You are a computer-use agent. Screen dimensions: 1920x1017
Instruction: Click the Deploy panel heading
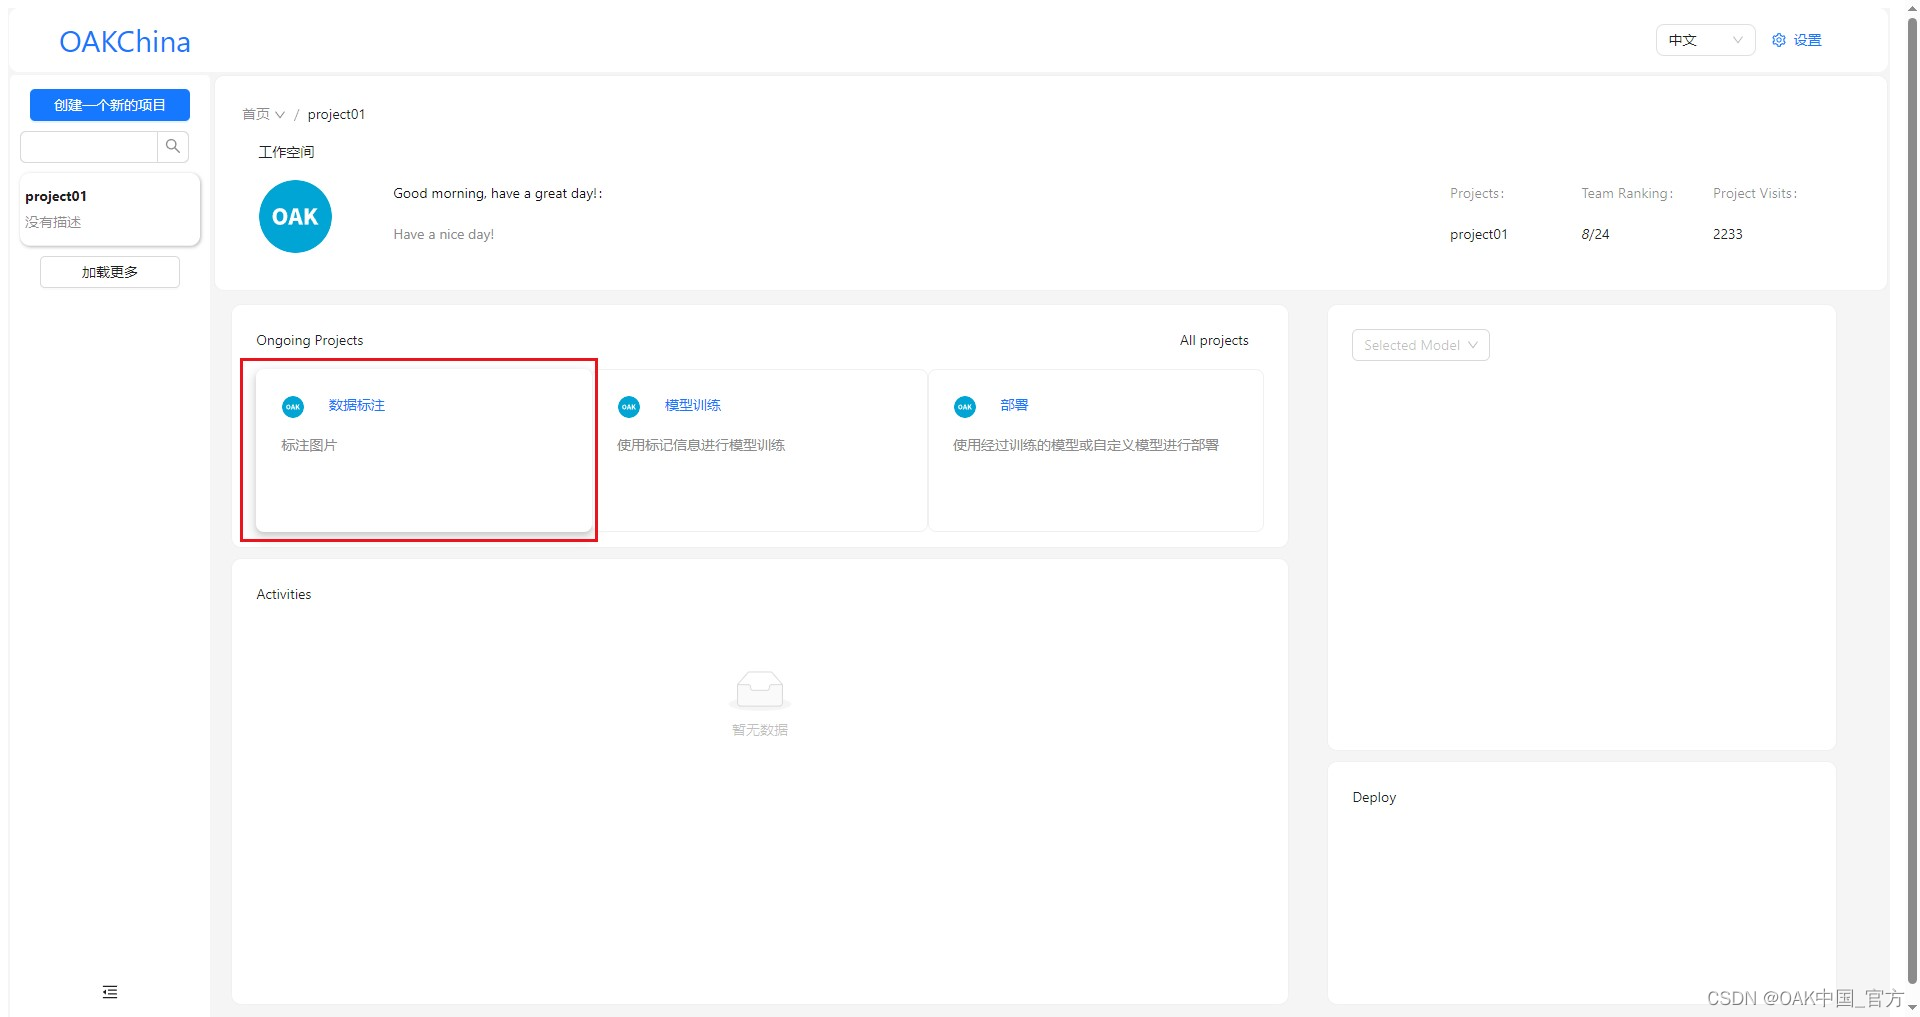[1374, 797]
